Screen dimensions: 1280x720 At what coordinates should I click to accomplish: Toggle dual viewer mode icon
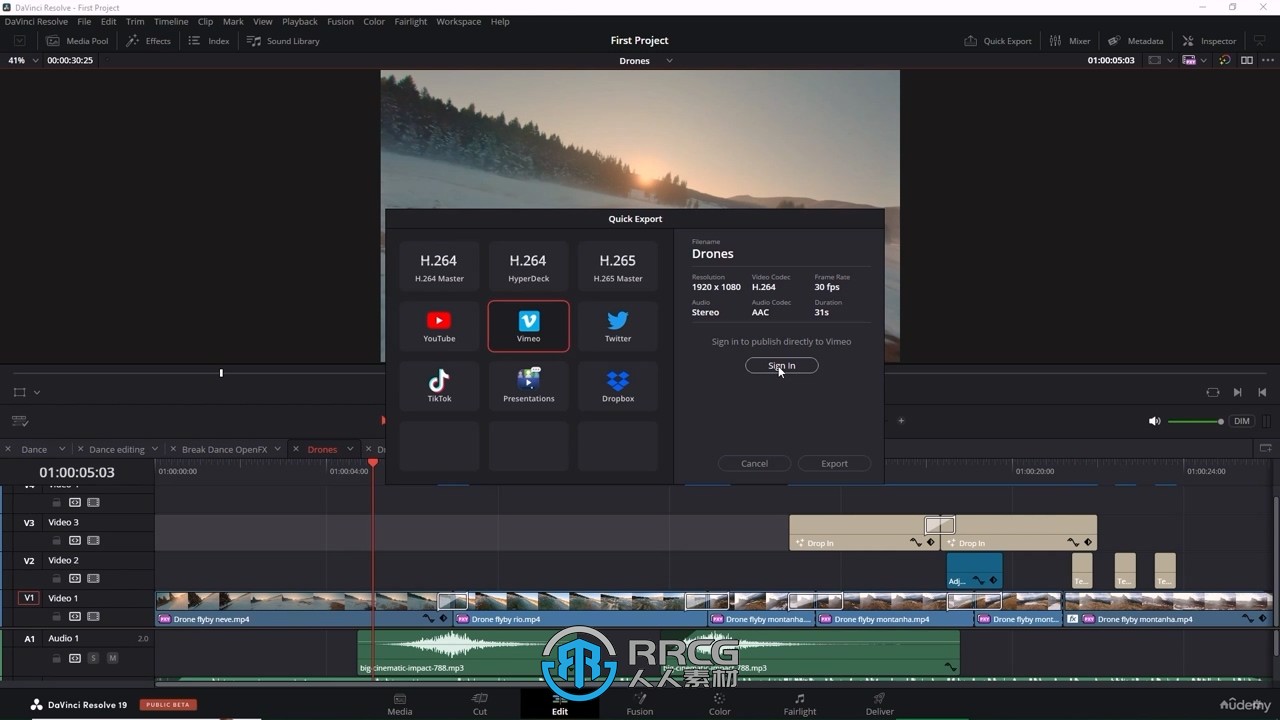(x=1247, y=61)
